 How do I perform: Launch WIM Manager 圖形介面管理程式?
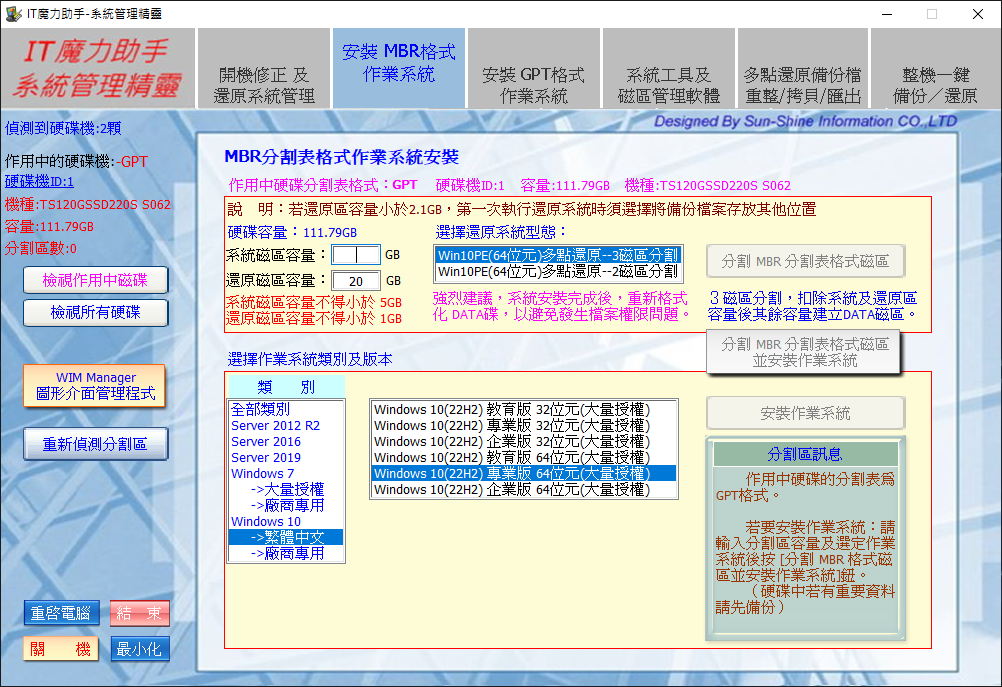[x=95, y=386]
